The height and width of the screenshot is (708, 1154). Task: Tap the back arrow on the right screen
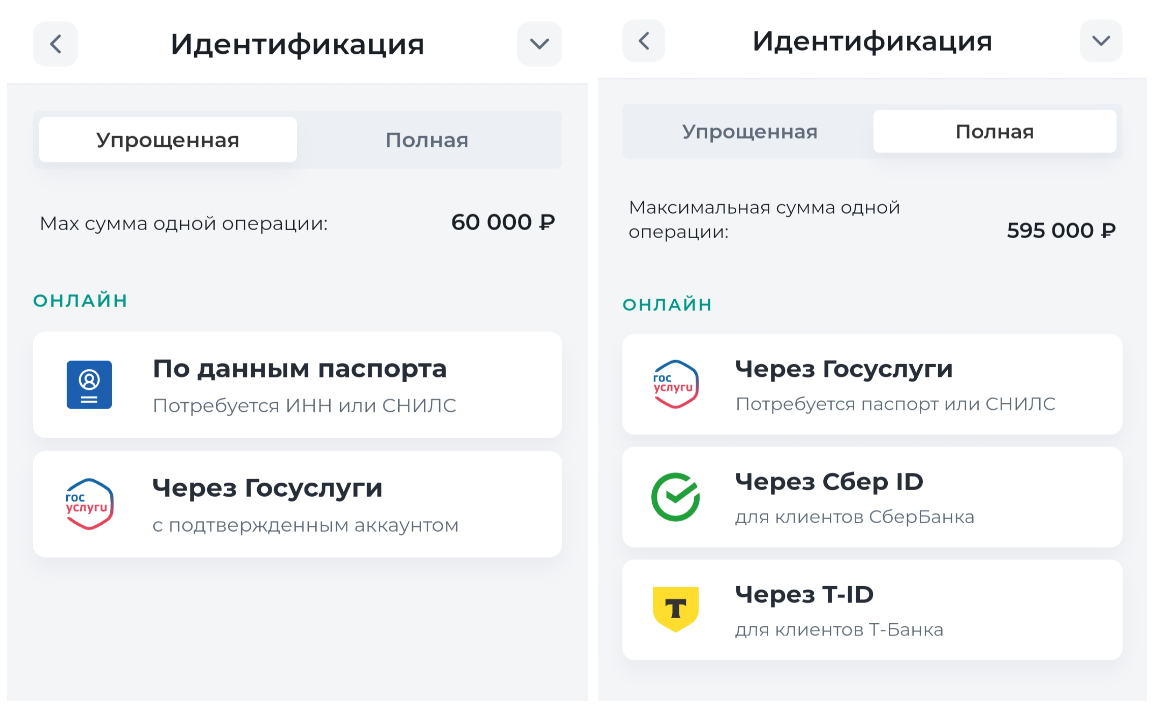point(643,41)
